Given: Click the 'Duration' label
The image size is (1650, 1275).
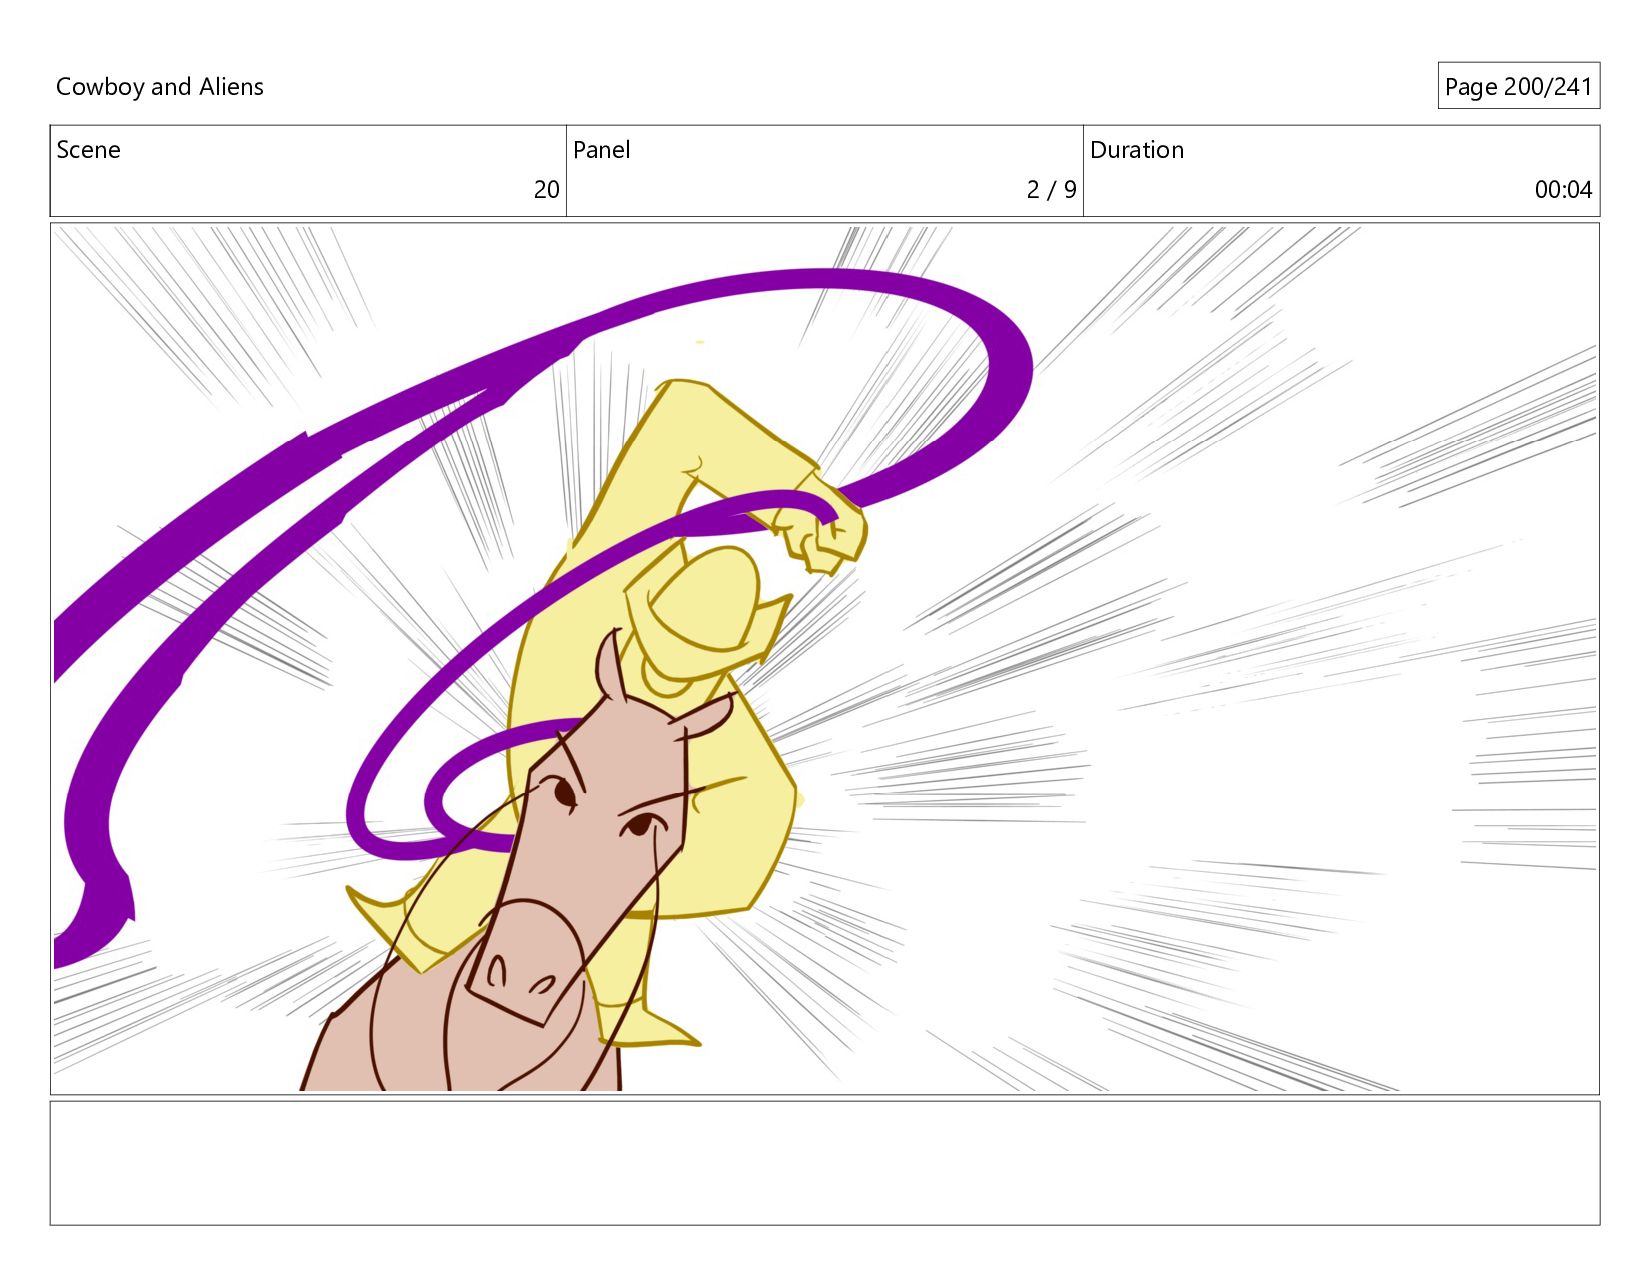Looking at the screenshot, I should click(x=1137, y=150).
